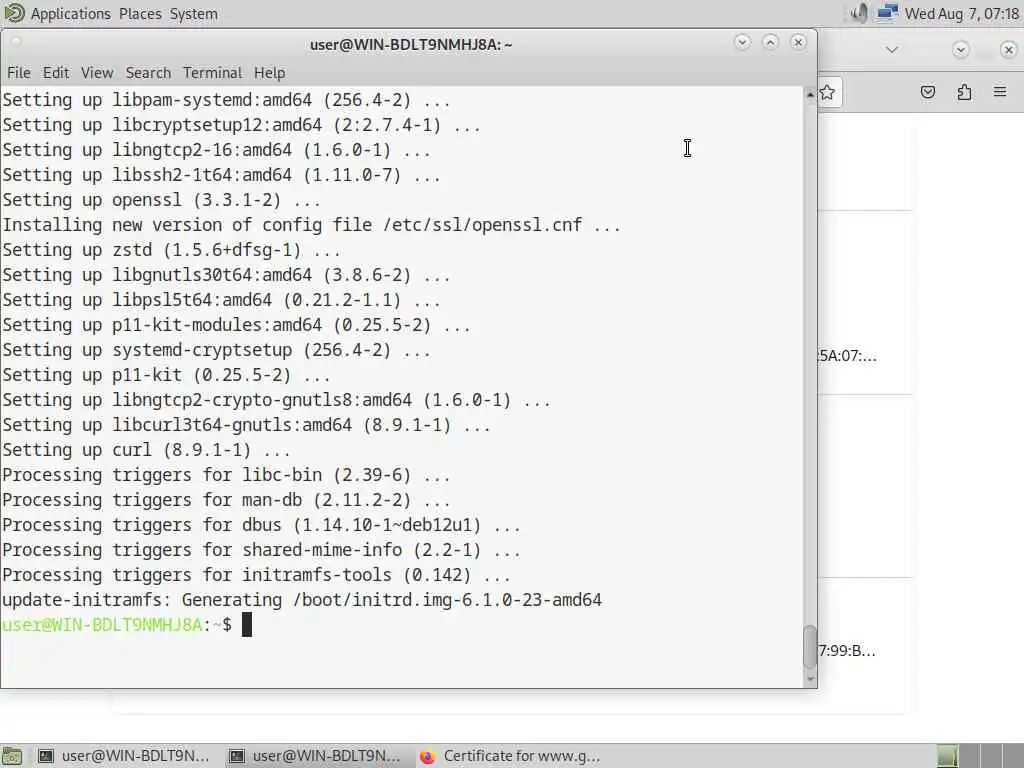Open Firefox extensions puzzle icon

(964, 92)
